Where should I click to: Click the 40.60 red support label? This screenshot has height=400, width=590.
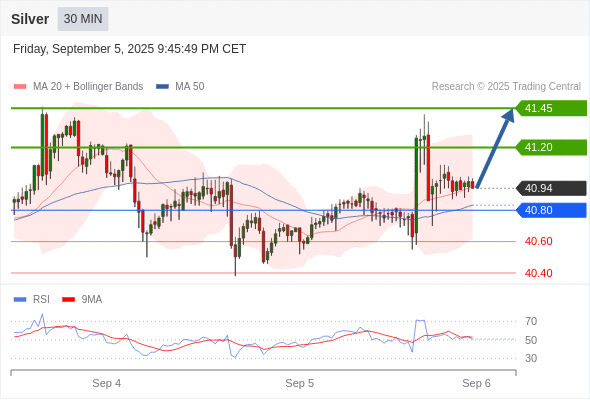tap(539, 241)
